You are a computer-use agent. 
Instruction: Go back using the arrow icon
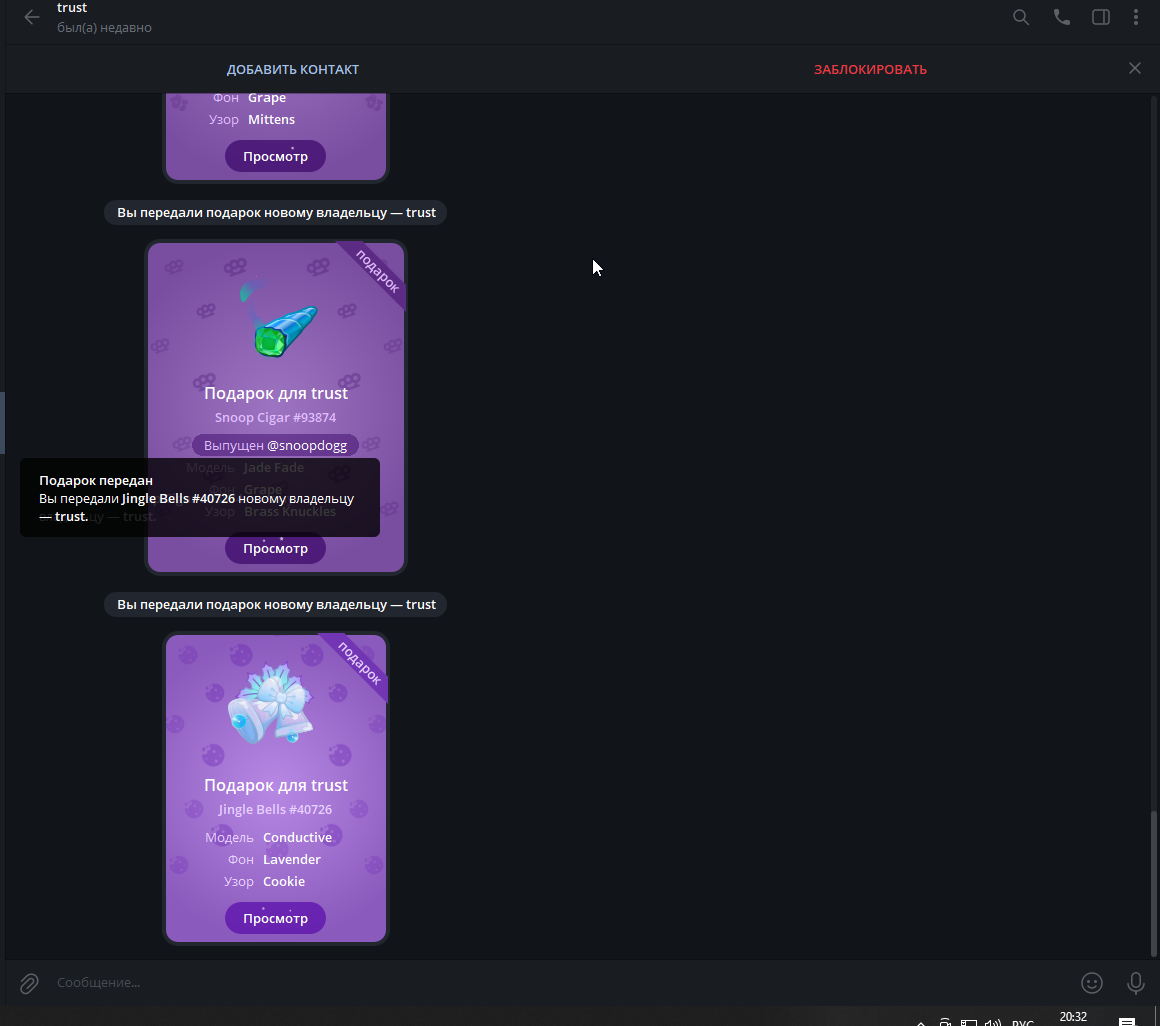[31, 17]
